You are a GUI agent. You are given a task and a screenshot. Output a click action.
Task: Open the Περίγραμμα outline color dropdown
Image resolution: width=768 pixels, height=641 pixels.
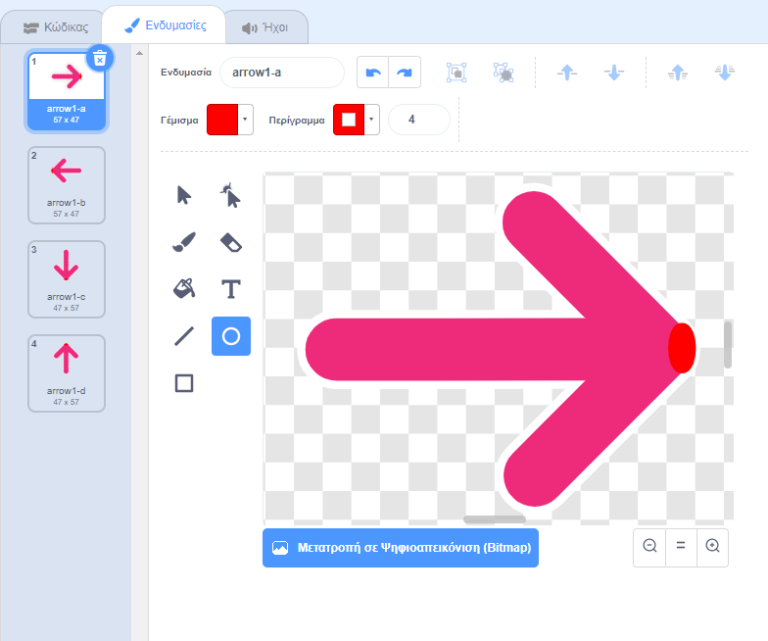[x=372, y=119]
